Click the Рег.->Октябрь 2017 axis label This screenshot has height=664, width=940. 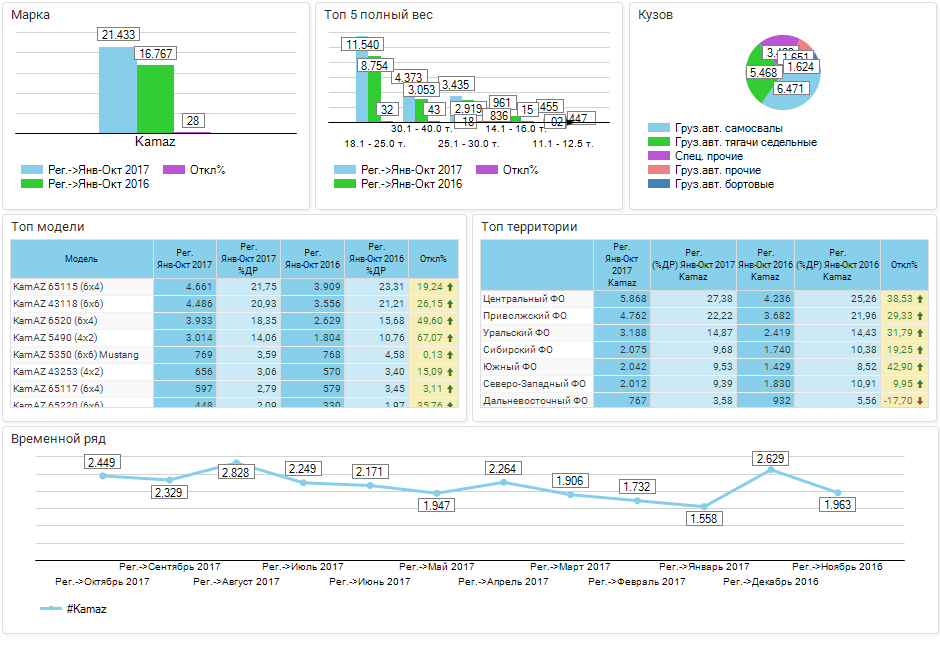point(102,581)
